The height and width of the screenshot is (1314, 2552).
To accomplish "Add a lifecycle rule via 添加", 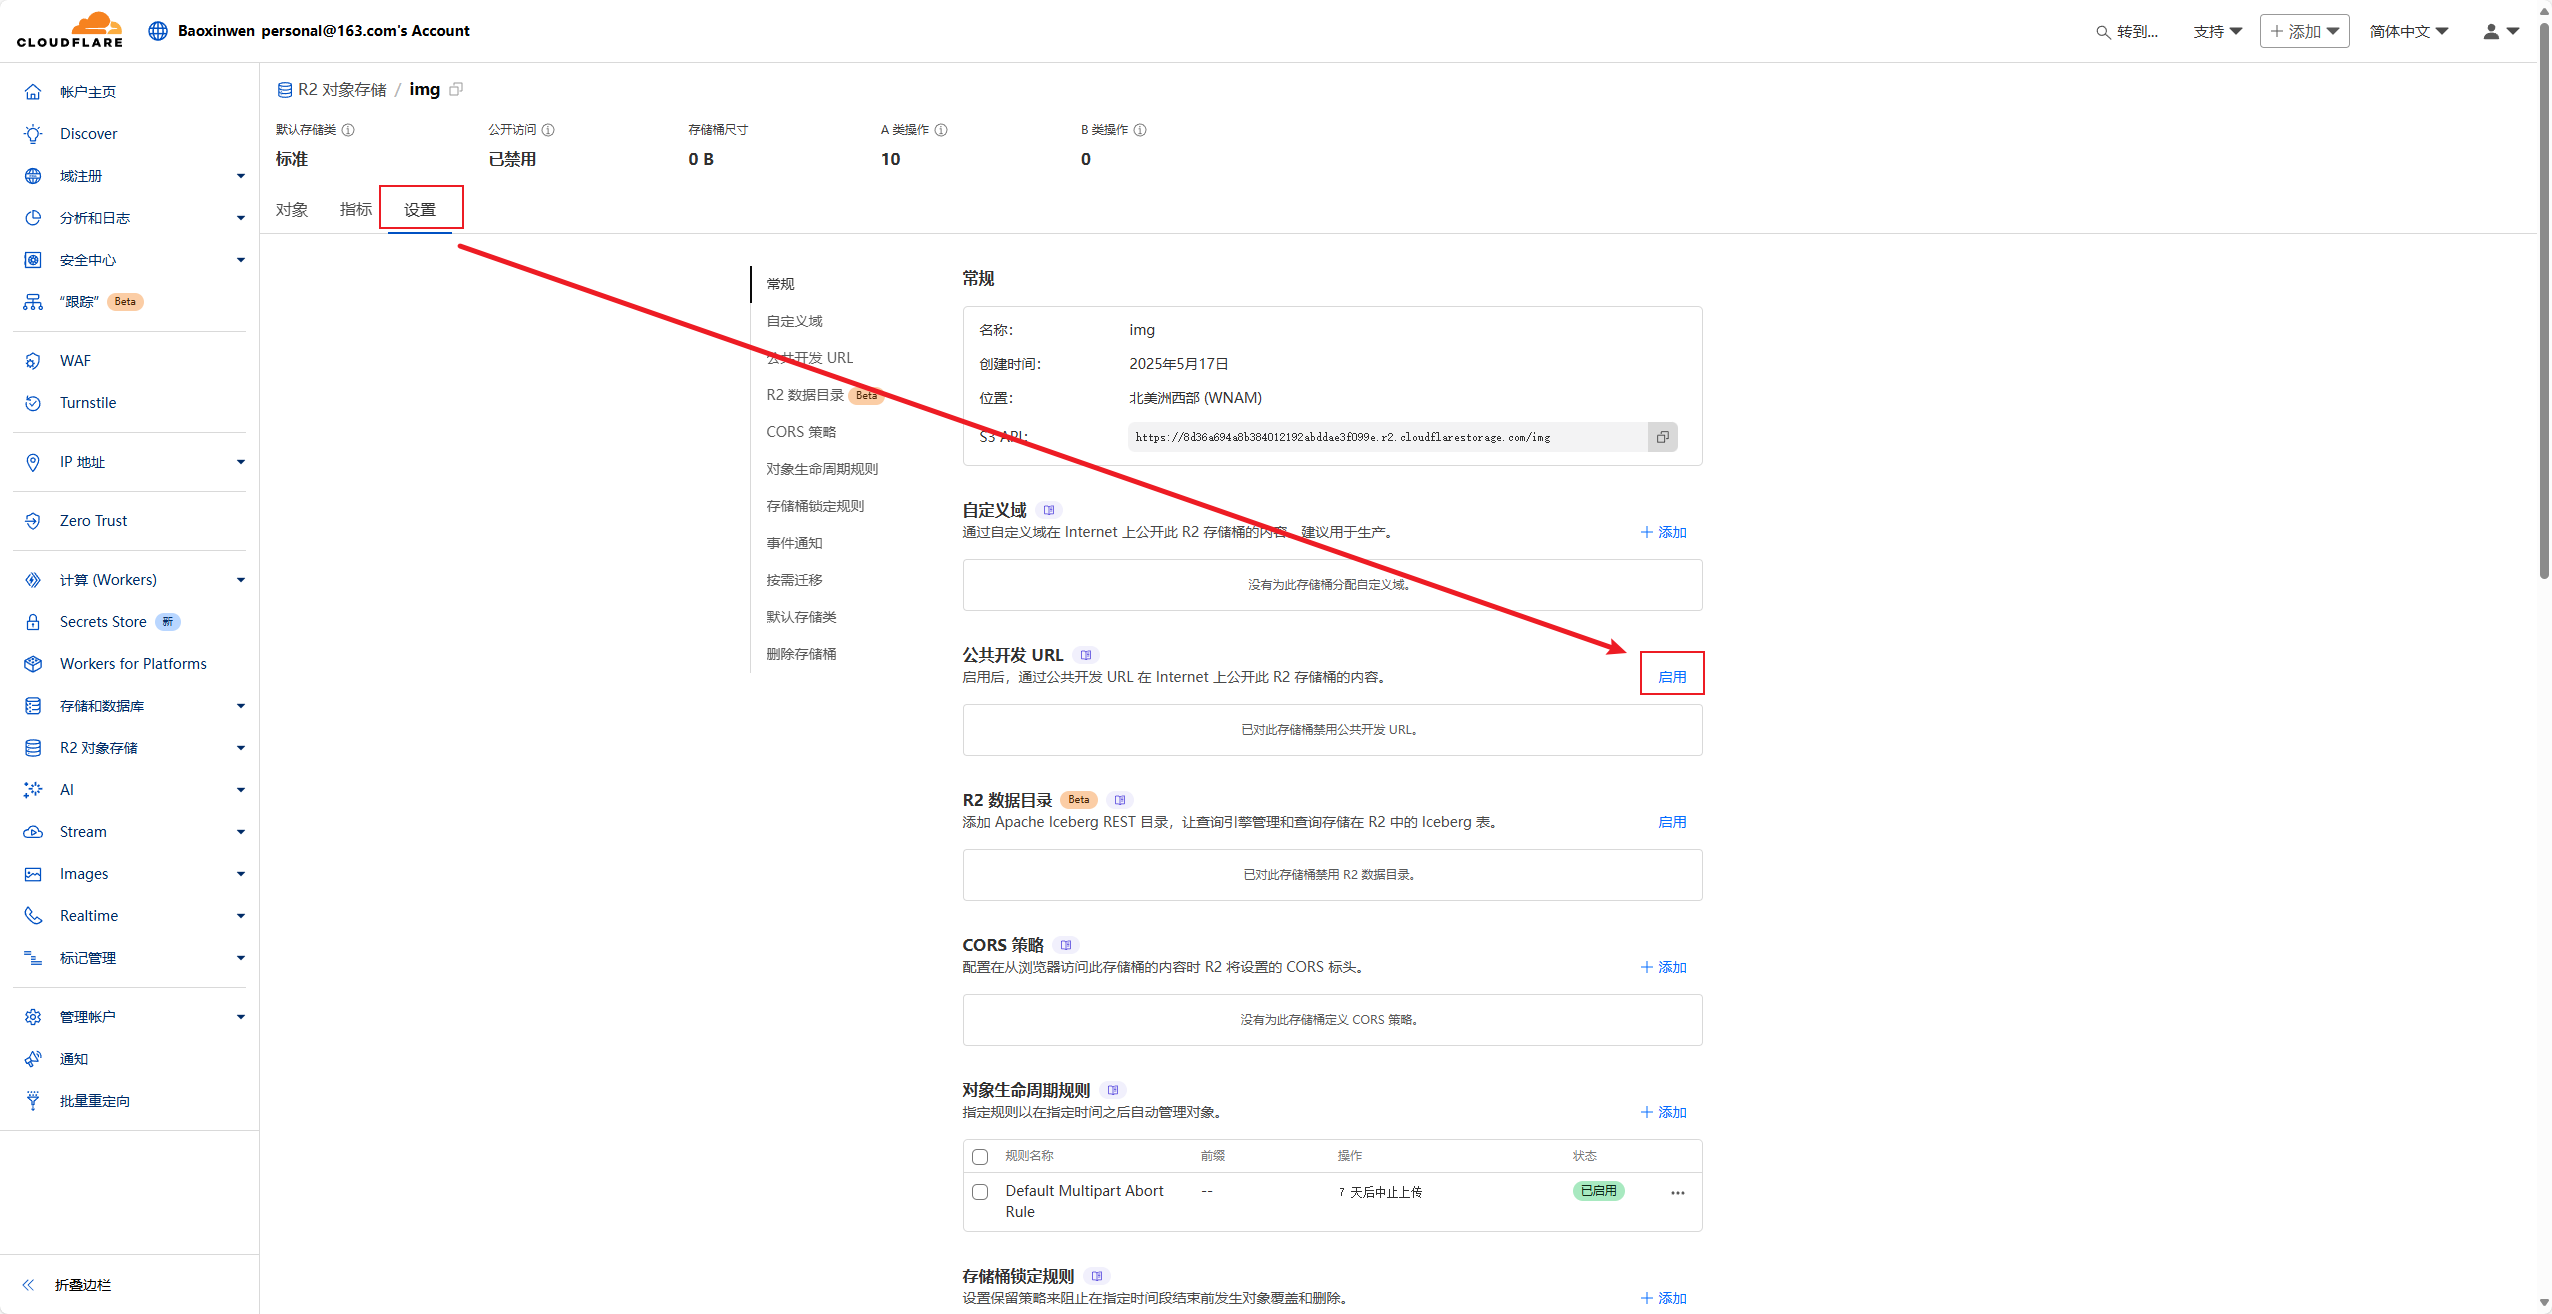I will click(x=1664, y=1112).
